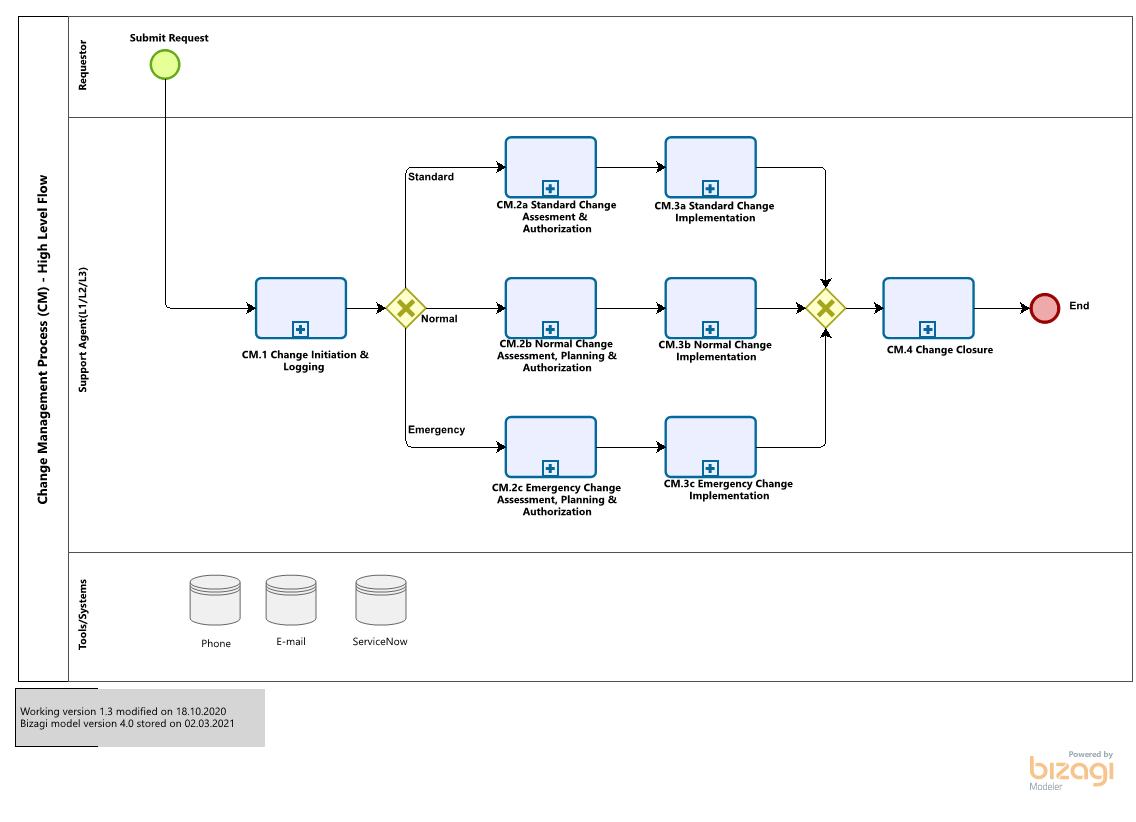Click the Submit Request start event circle

click(164, 65)
